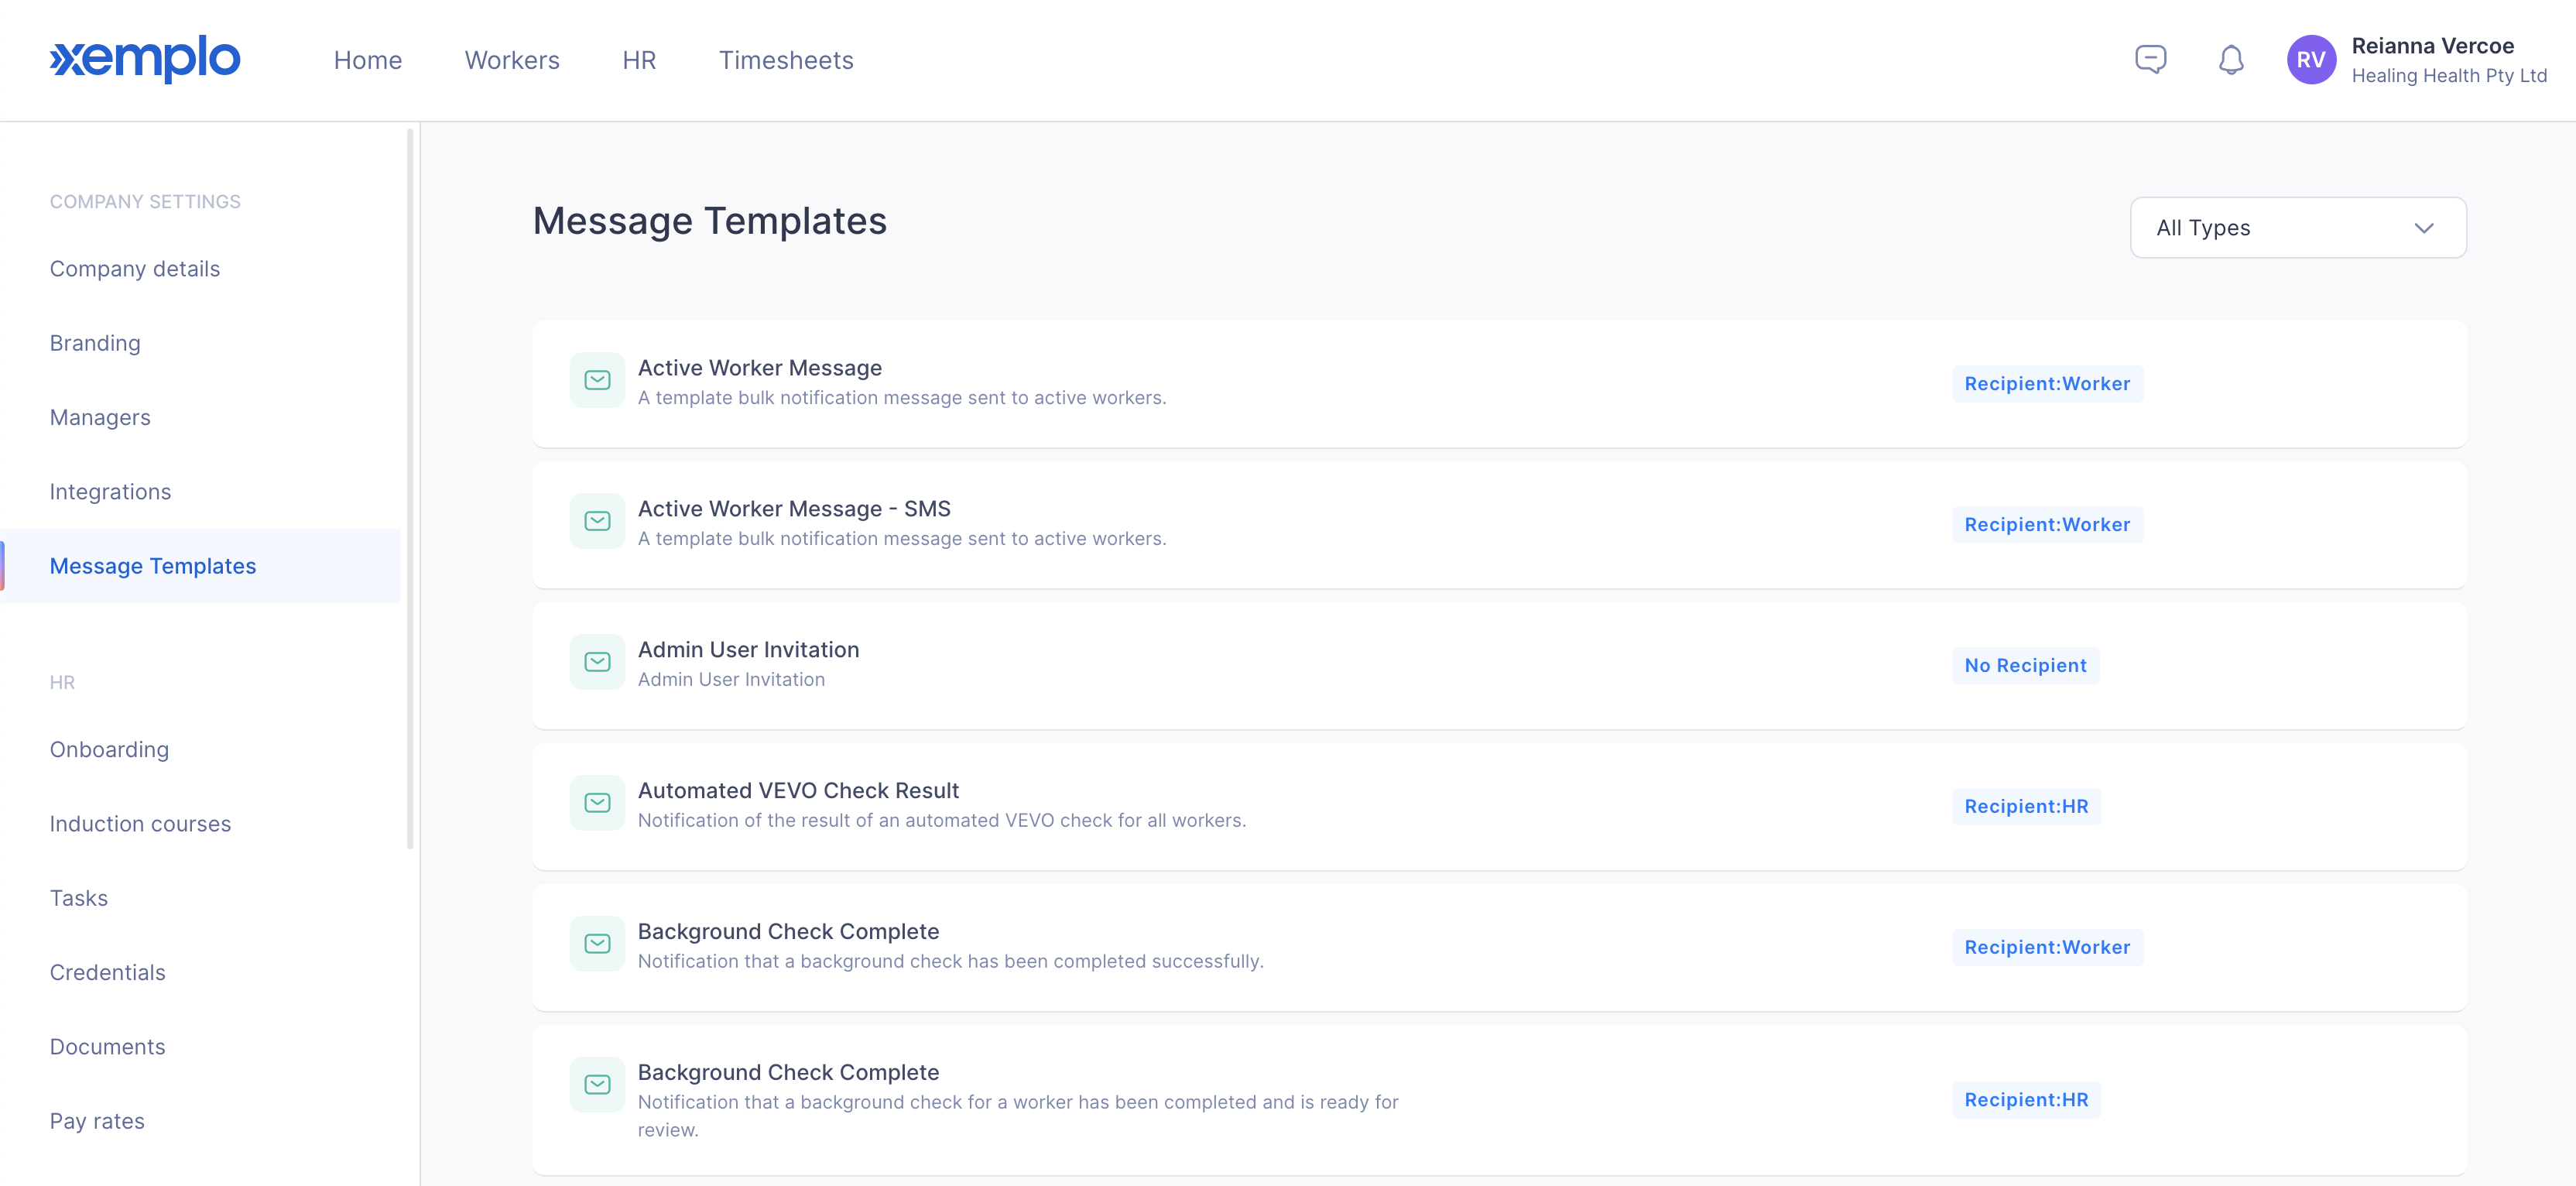Click envelope icon for worker Background Check Complete
This screenshot has height=1186, width=2576.
pos(597,944)
